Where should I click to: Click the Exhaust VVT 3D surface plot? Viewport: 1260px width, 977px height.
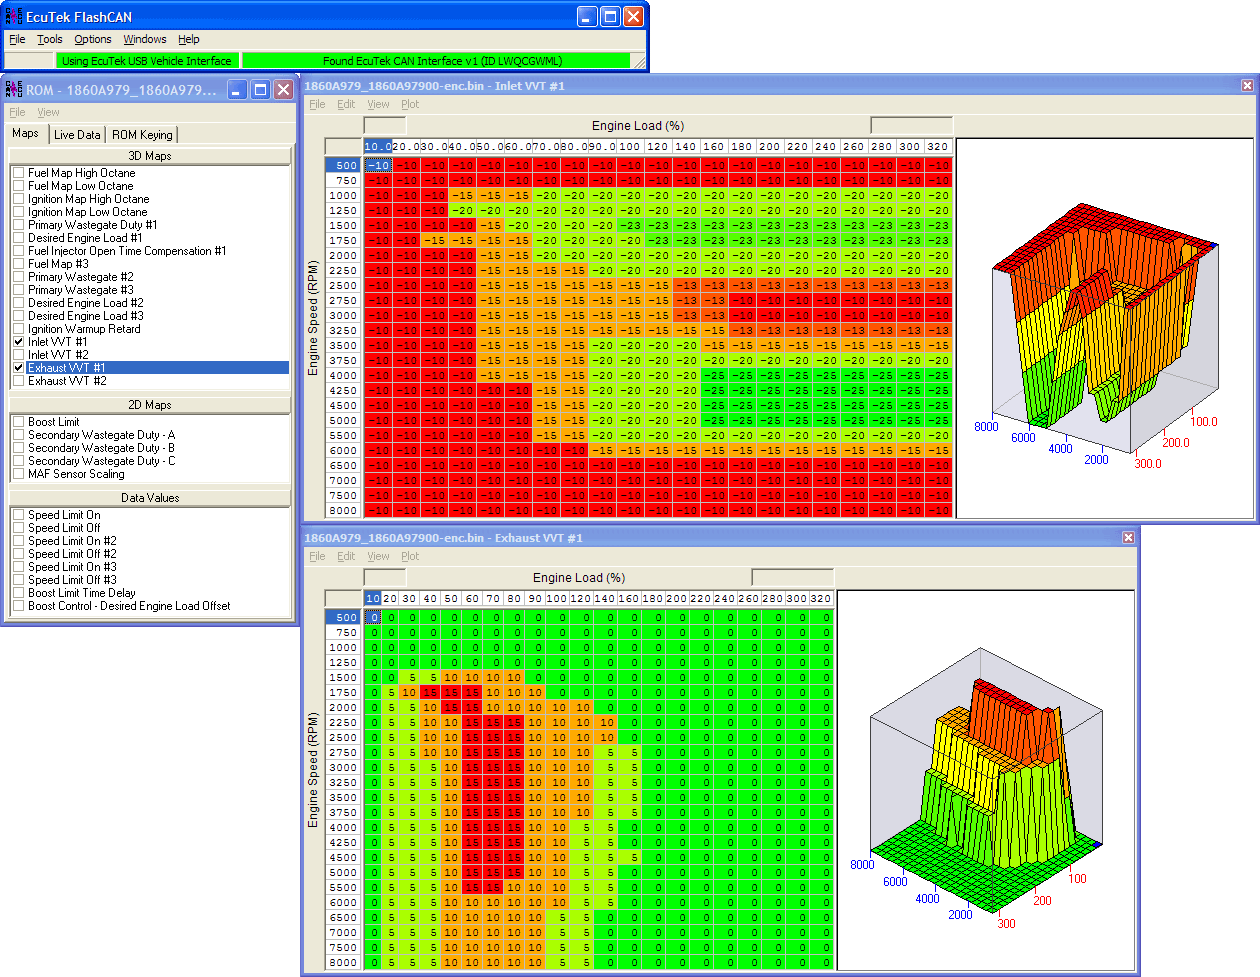986,780
